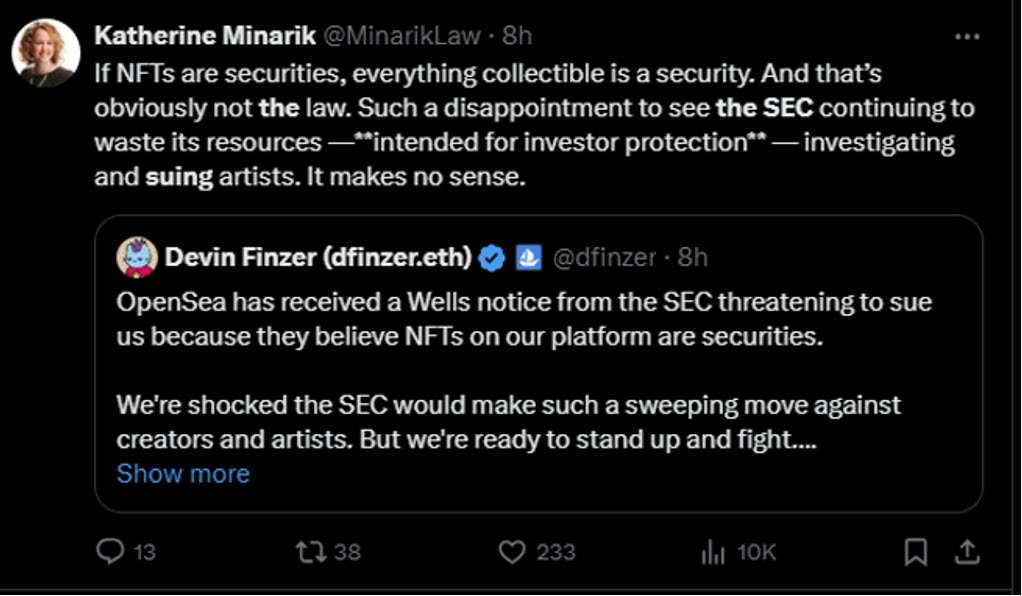Click the 8h timestamp beside @dfinzer
Image resolution: width=1022 pixels, height=596 pixels.
click(x=693, y=258)
